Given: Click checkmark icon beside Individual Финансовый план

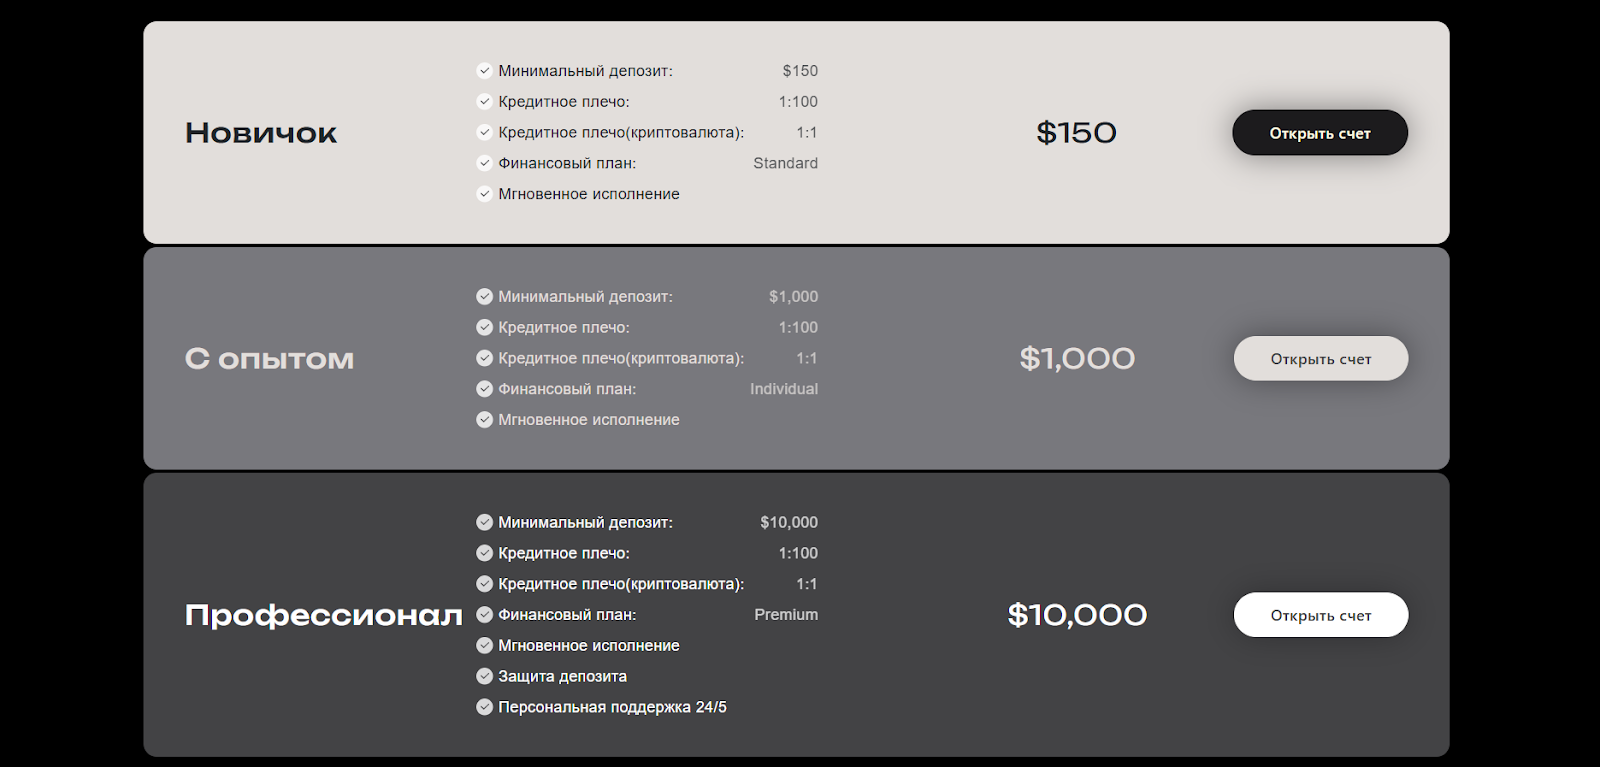Looking at the screenshot, I should (484, 389).
